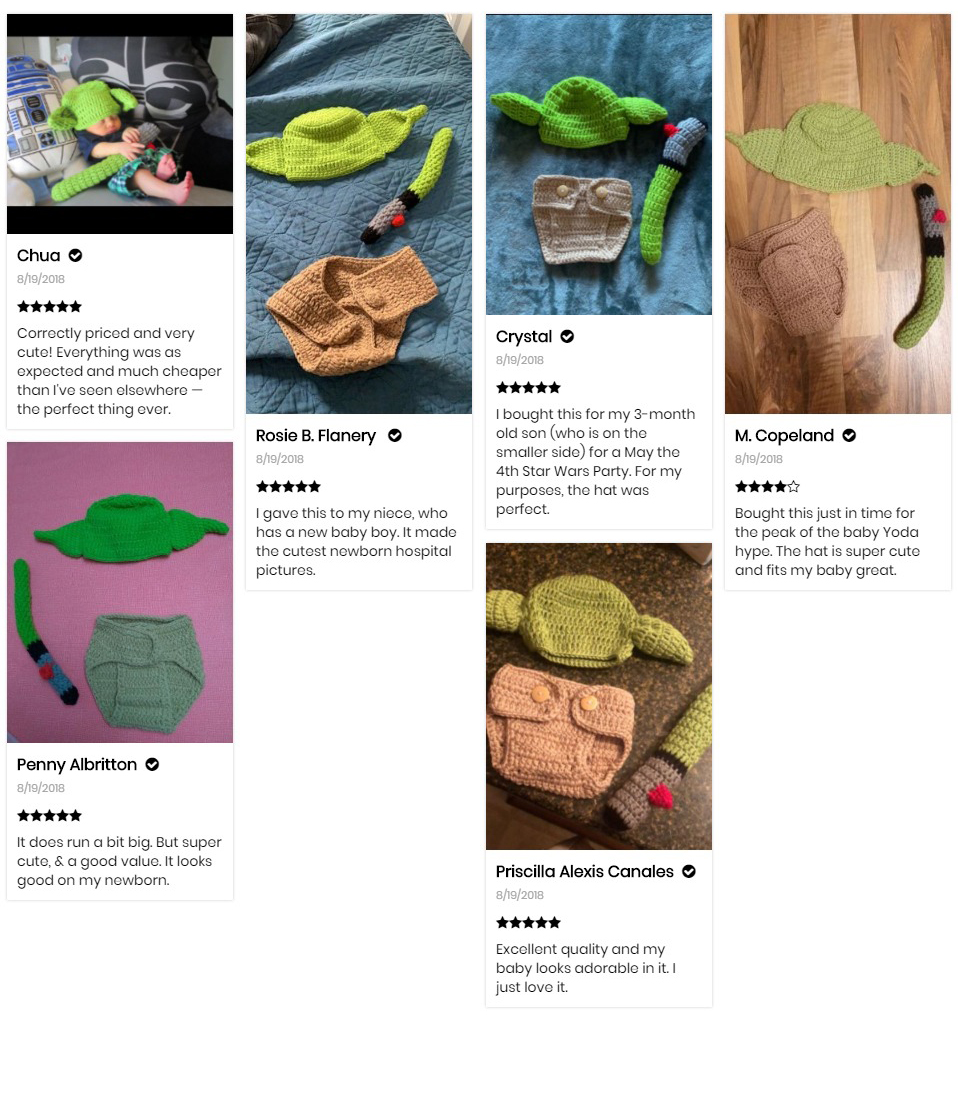The height and width of the screenshot is (1099, 958).
Task: Click M. Copeland's verified checkmark icon
Action: tap(849, 436)
